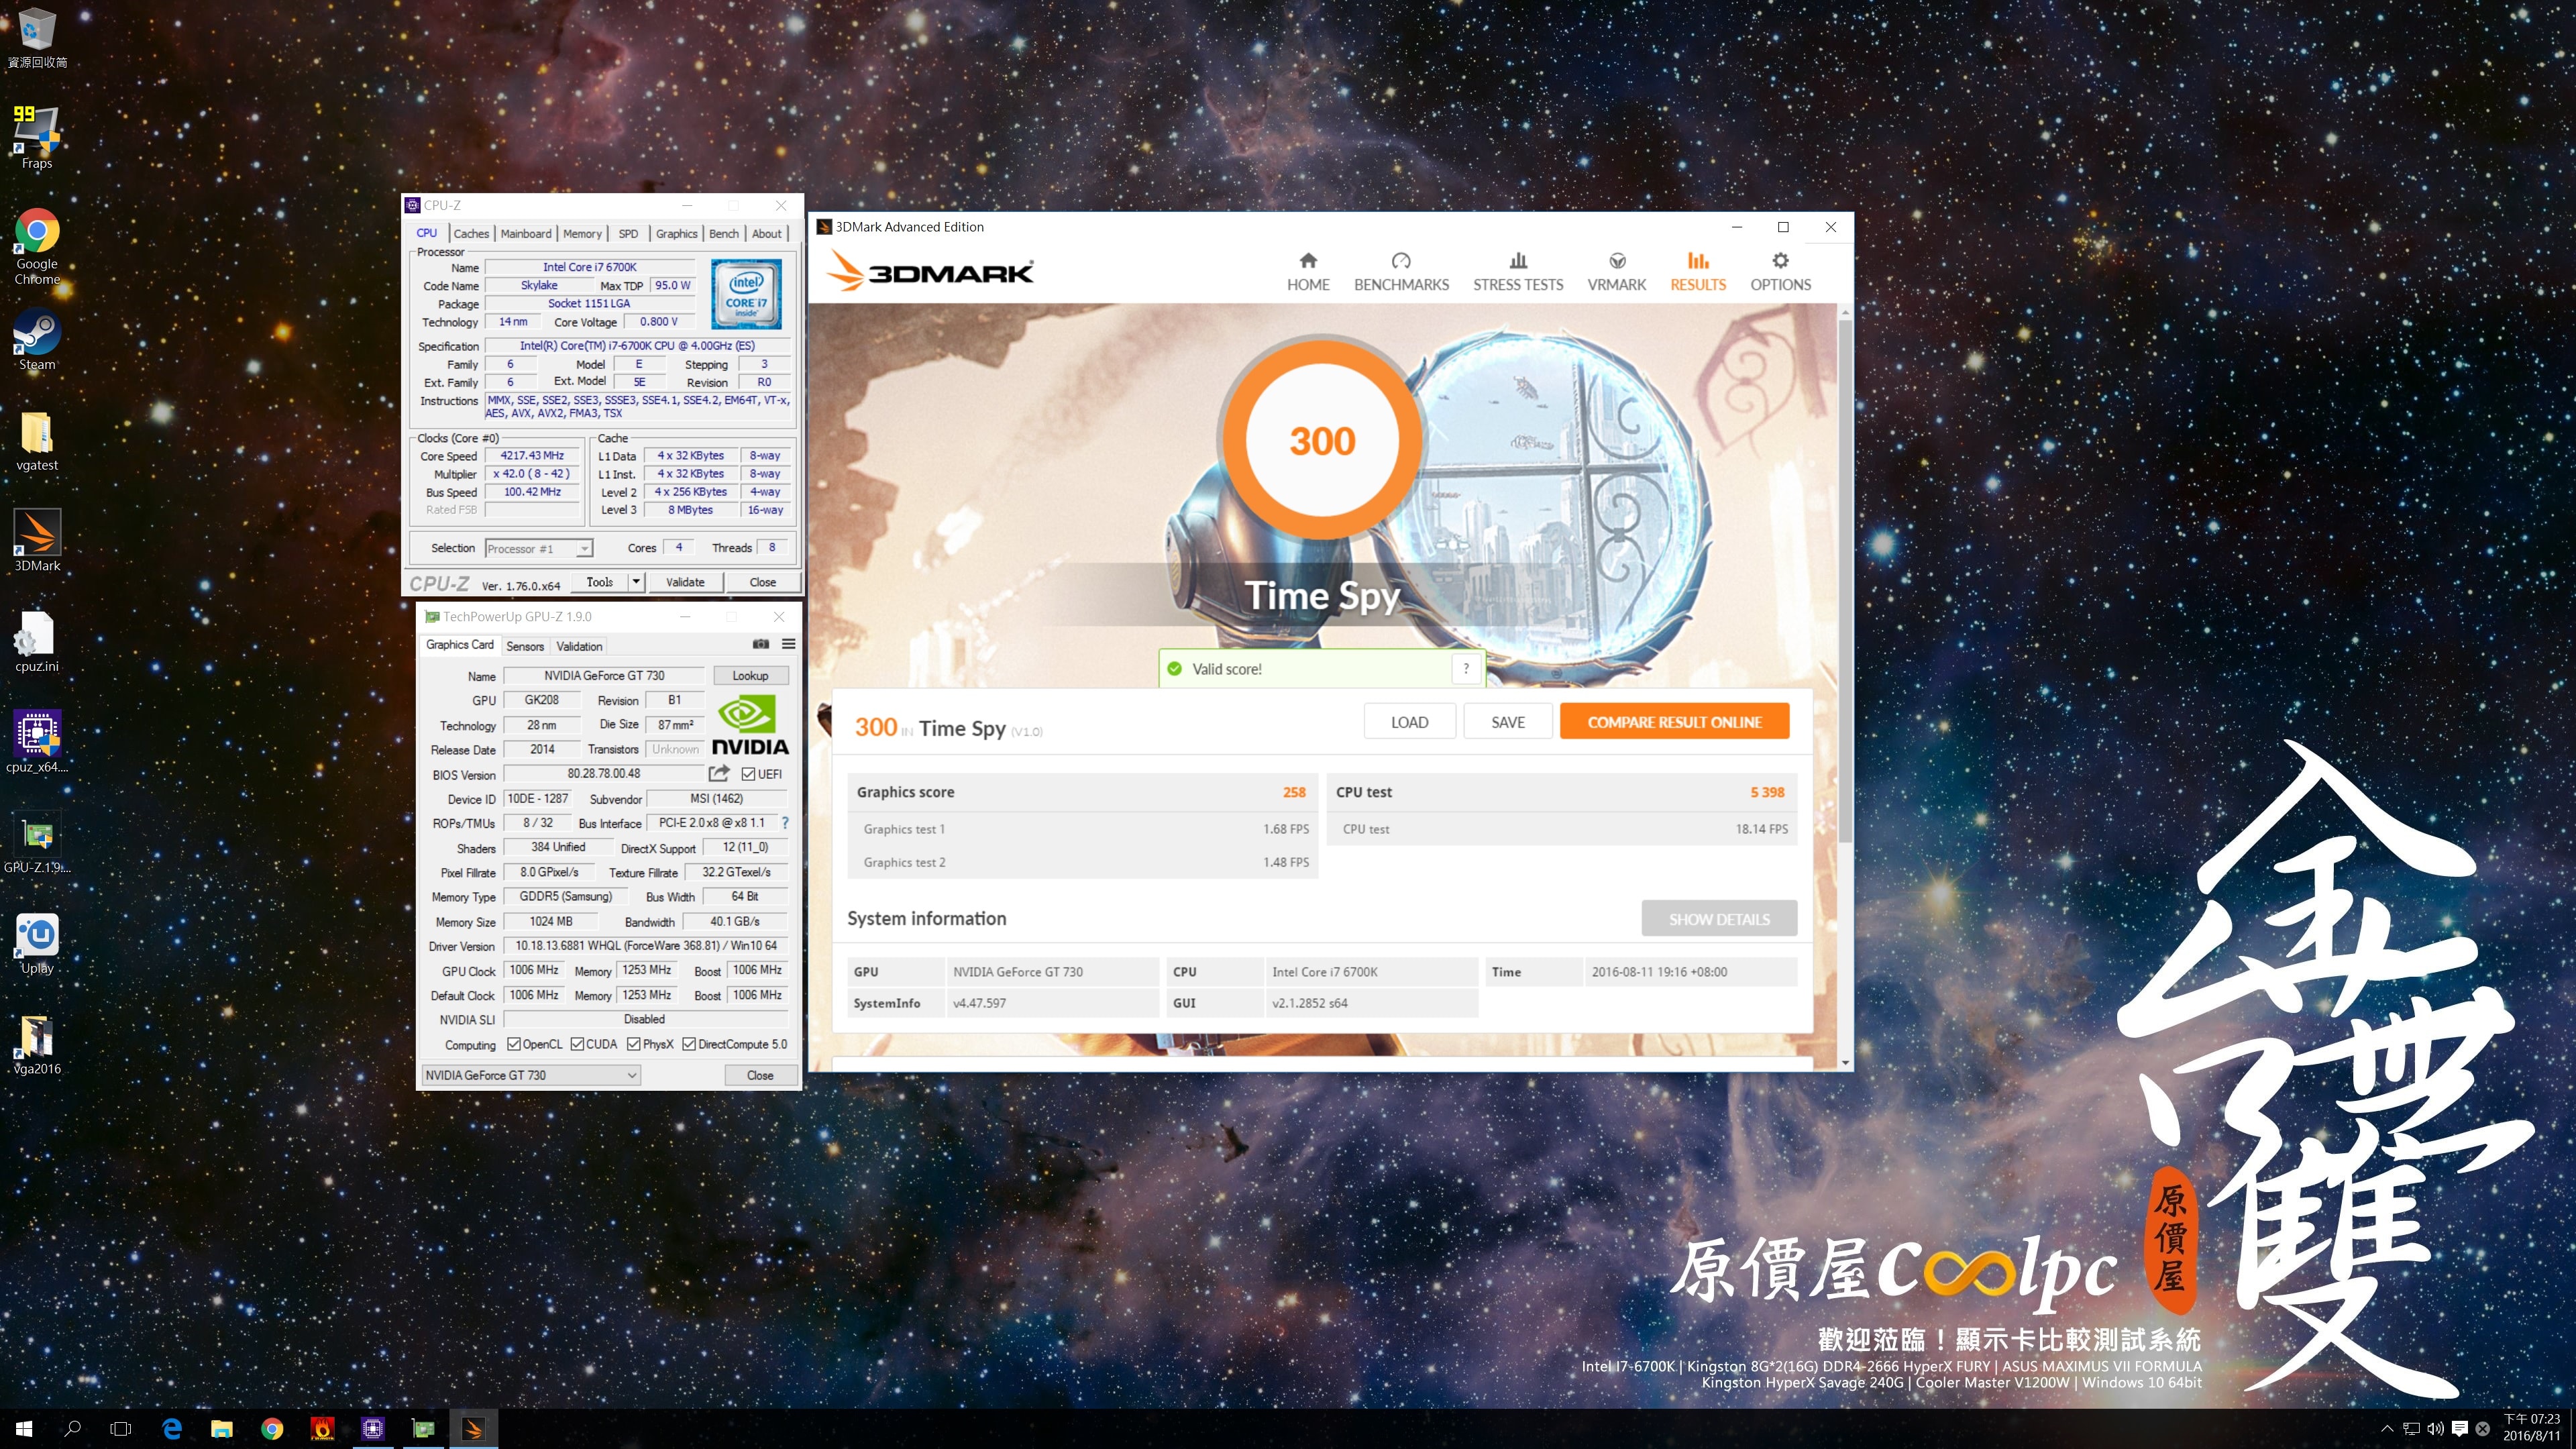Open the Graphics tab in CPU-Z
The image size is (2576, 1449).
(677, 233)
